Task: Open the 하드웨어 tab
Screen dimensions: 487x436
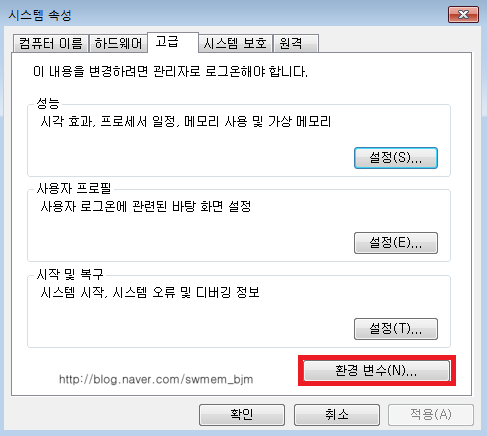Action: click(118, 43)
